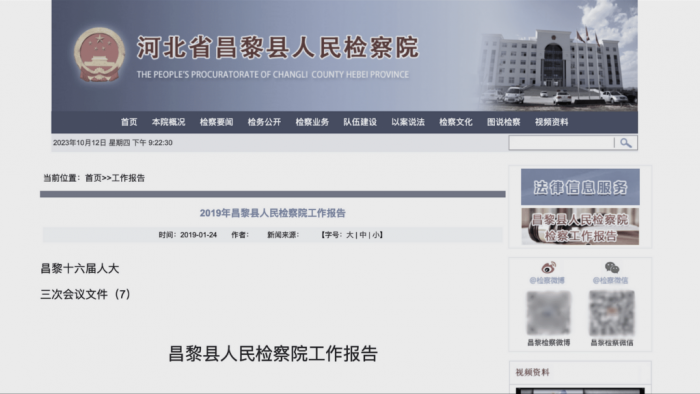Click the 工作报告 breadcrumb link

pos(128,178)
